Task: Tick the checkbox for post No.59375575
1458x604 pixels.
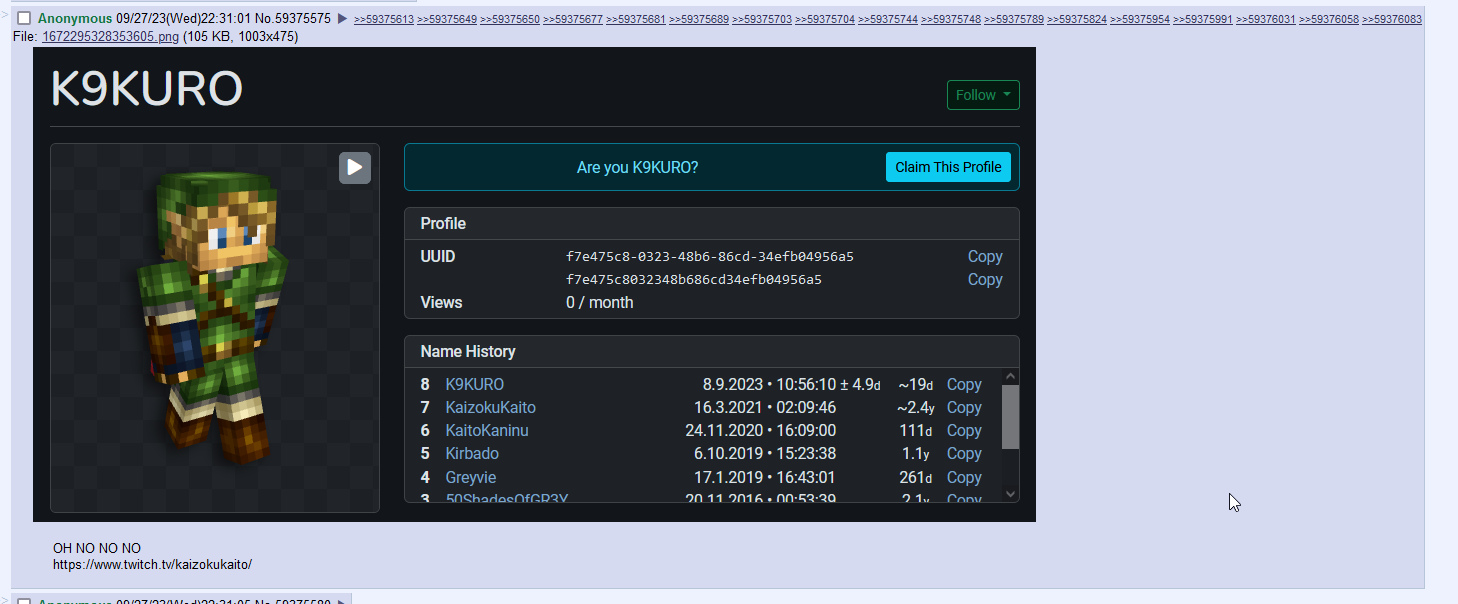Action: (24, 19)
